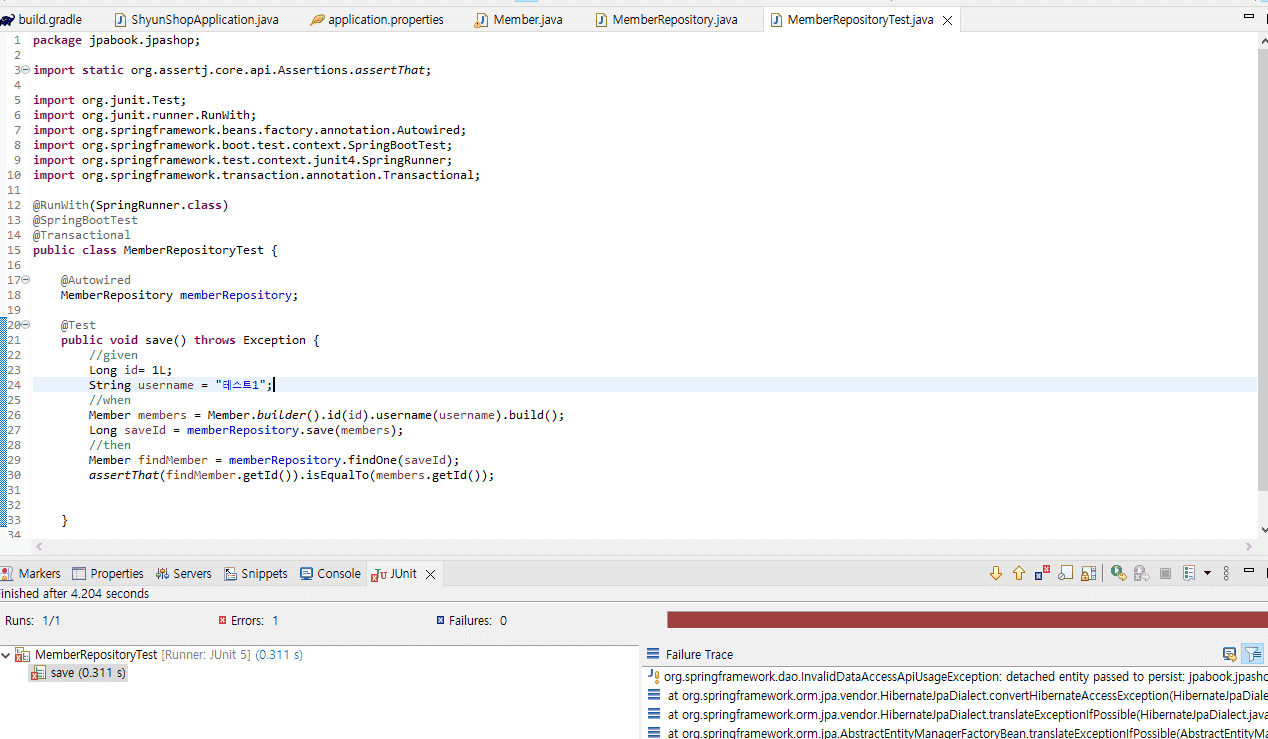The height and width of the screenshot is (739, 1268).
Task: Close the MemberRepositoryTest.java editor tab
Action: pos(947,20)
